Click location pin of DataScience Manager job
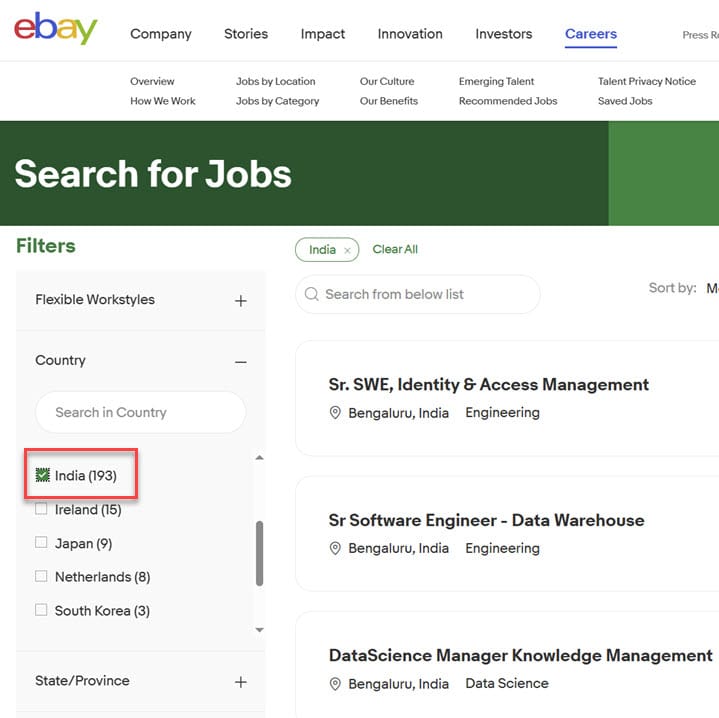This screenshot has height=718, width=719. (x=336, y=684)
